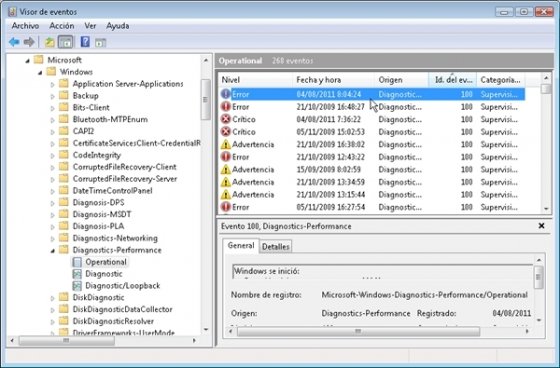Switch to the Detalles tab
Screen dimensions: 560x368
coord(276,247)
